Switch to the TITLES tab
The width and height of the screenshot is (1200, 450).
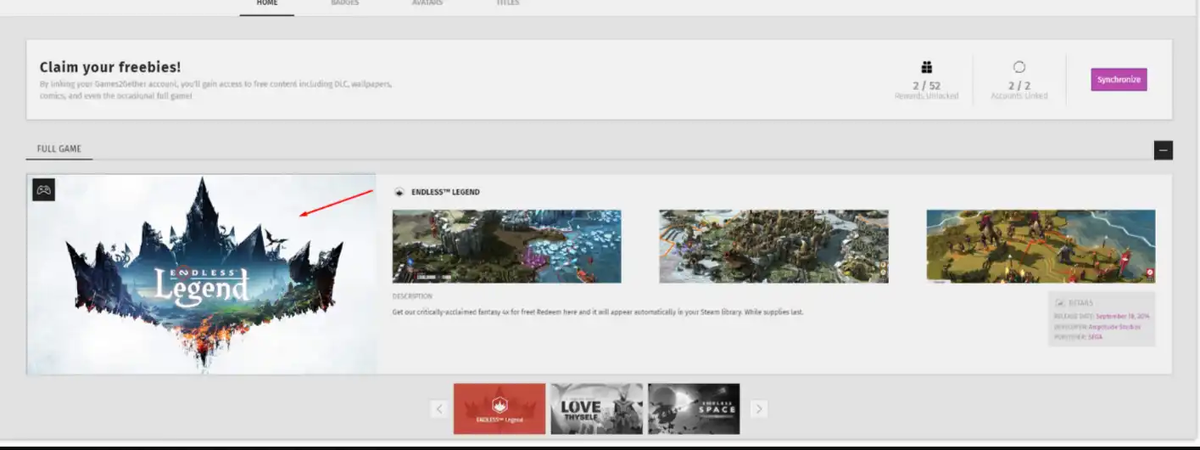(x=508, y=4)
